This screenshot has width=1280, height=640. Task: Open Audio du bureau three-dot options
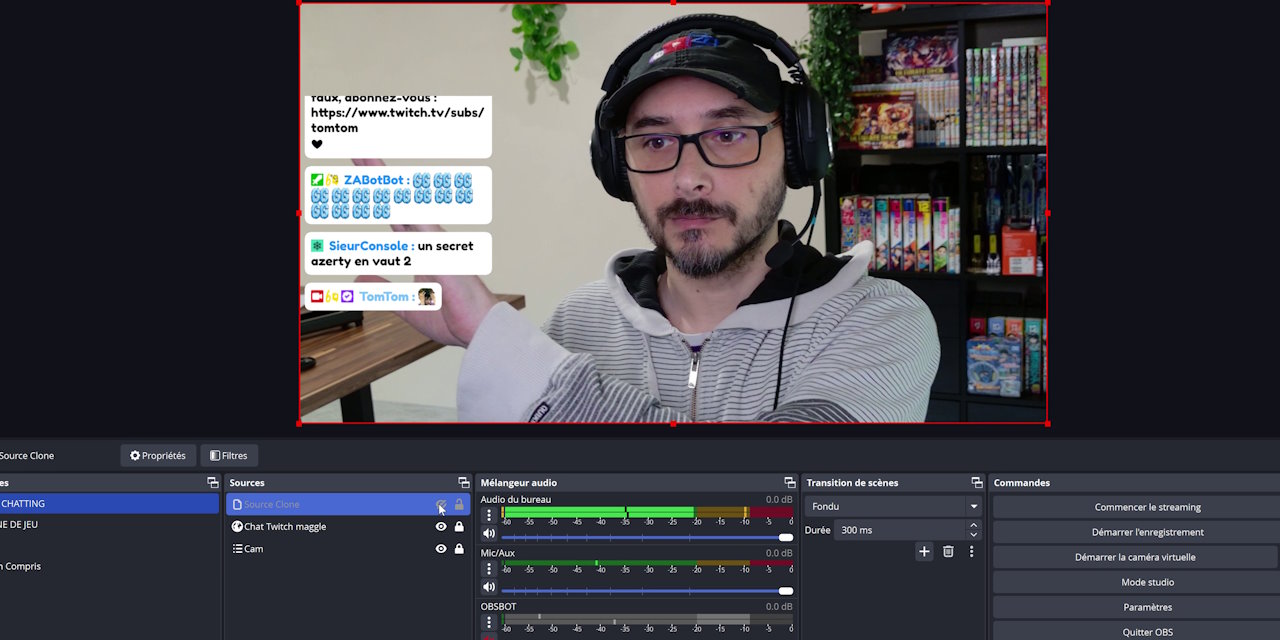(x=489, y=515)
